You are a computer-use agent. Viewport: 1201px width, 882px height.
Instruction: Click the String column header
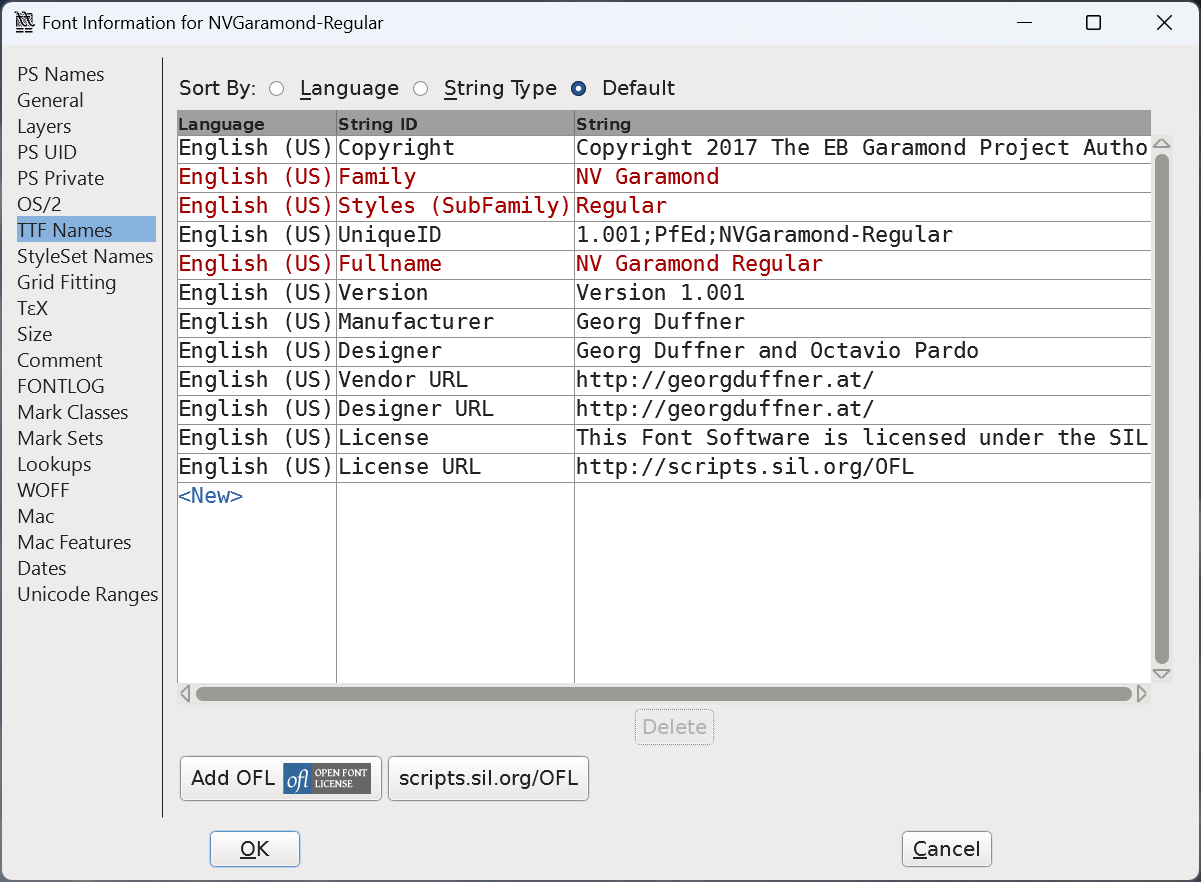(x=863, y=124)
